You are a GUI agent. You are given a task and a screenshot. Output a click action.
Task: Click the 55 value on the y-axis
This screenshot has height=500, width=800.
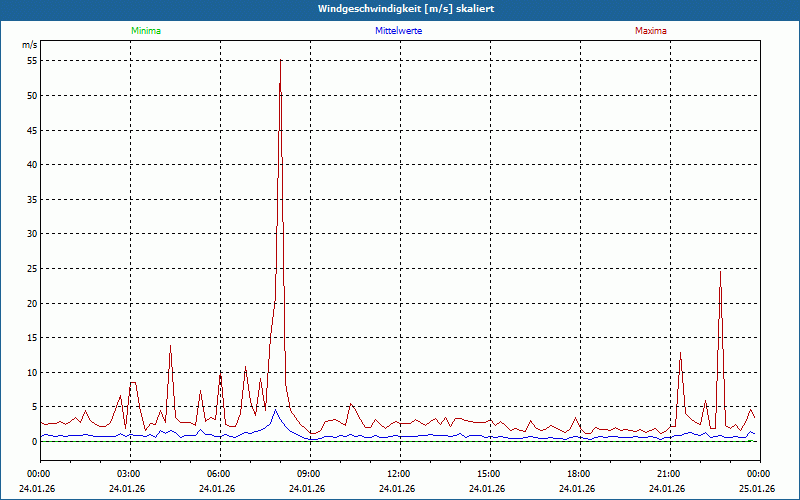pyautogui.click(x=32, y=61)
